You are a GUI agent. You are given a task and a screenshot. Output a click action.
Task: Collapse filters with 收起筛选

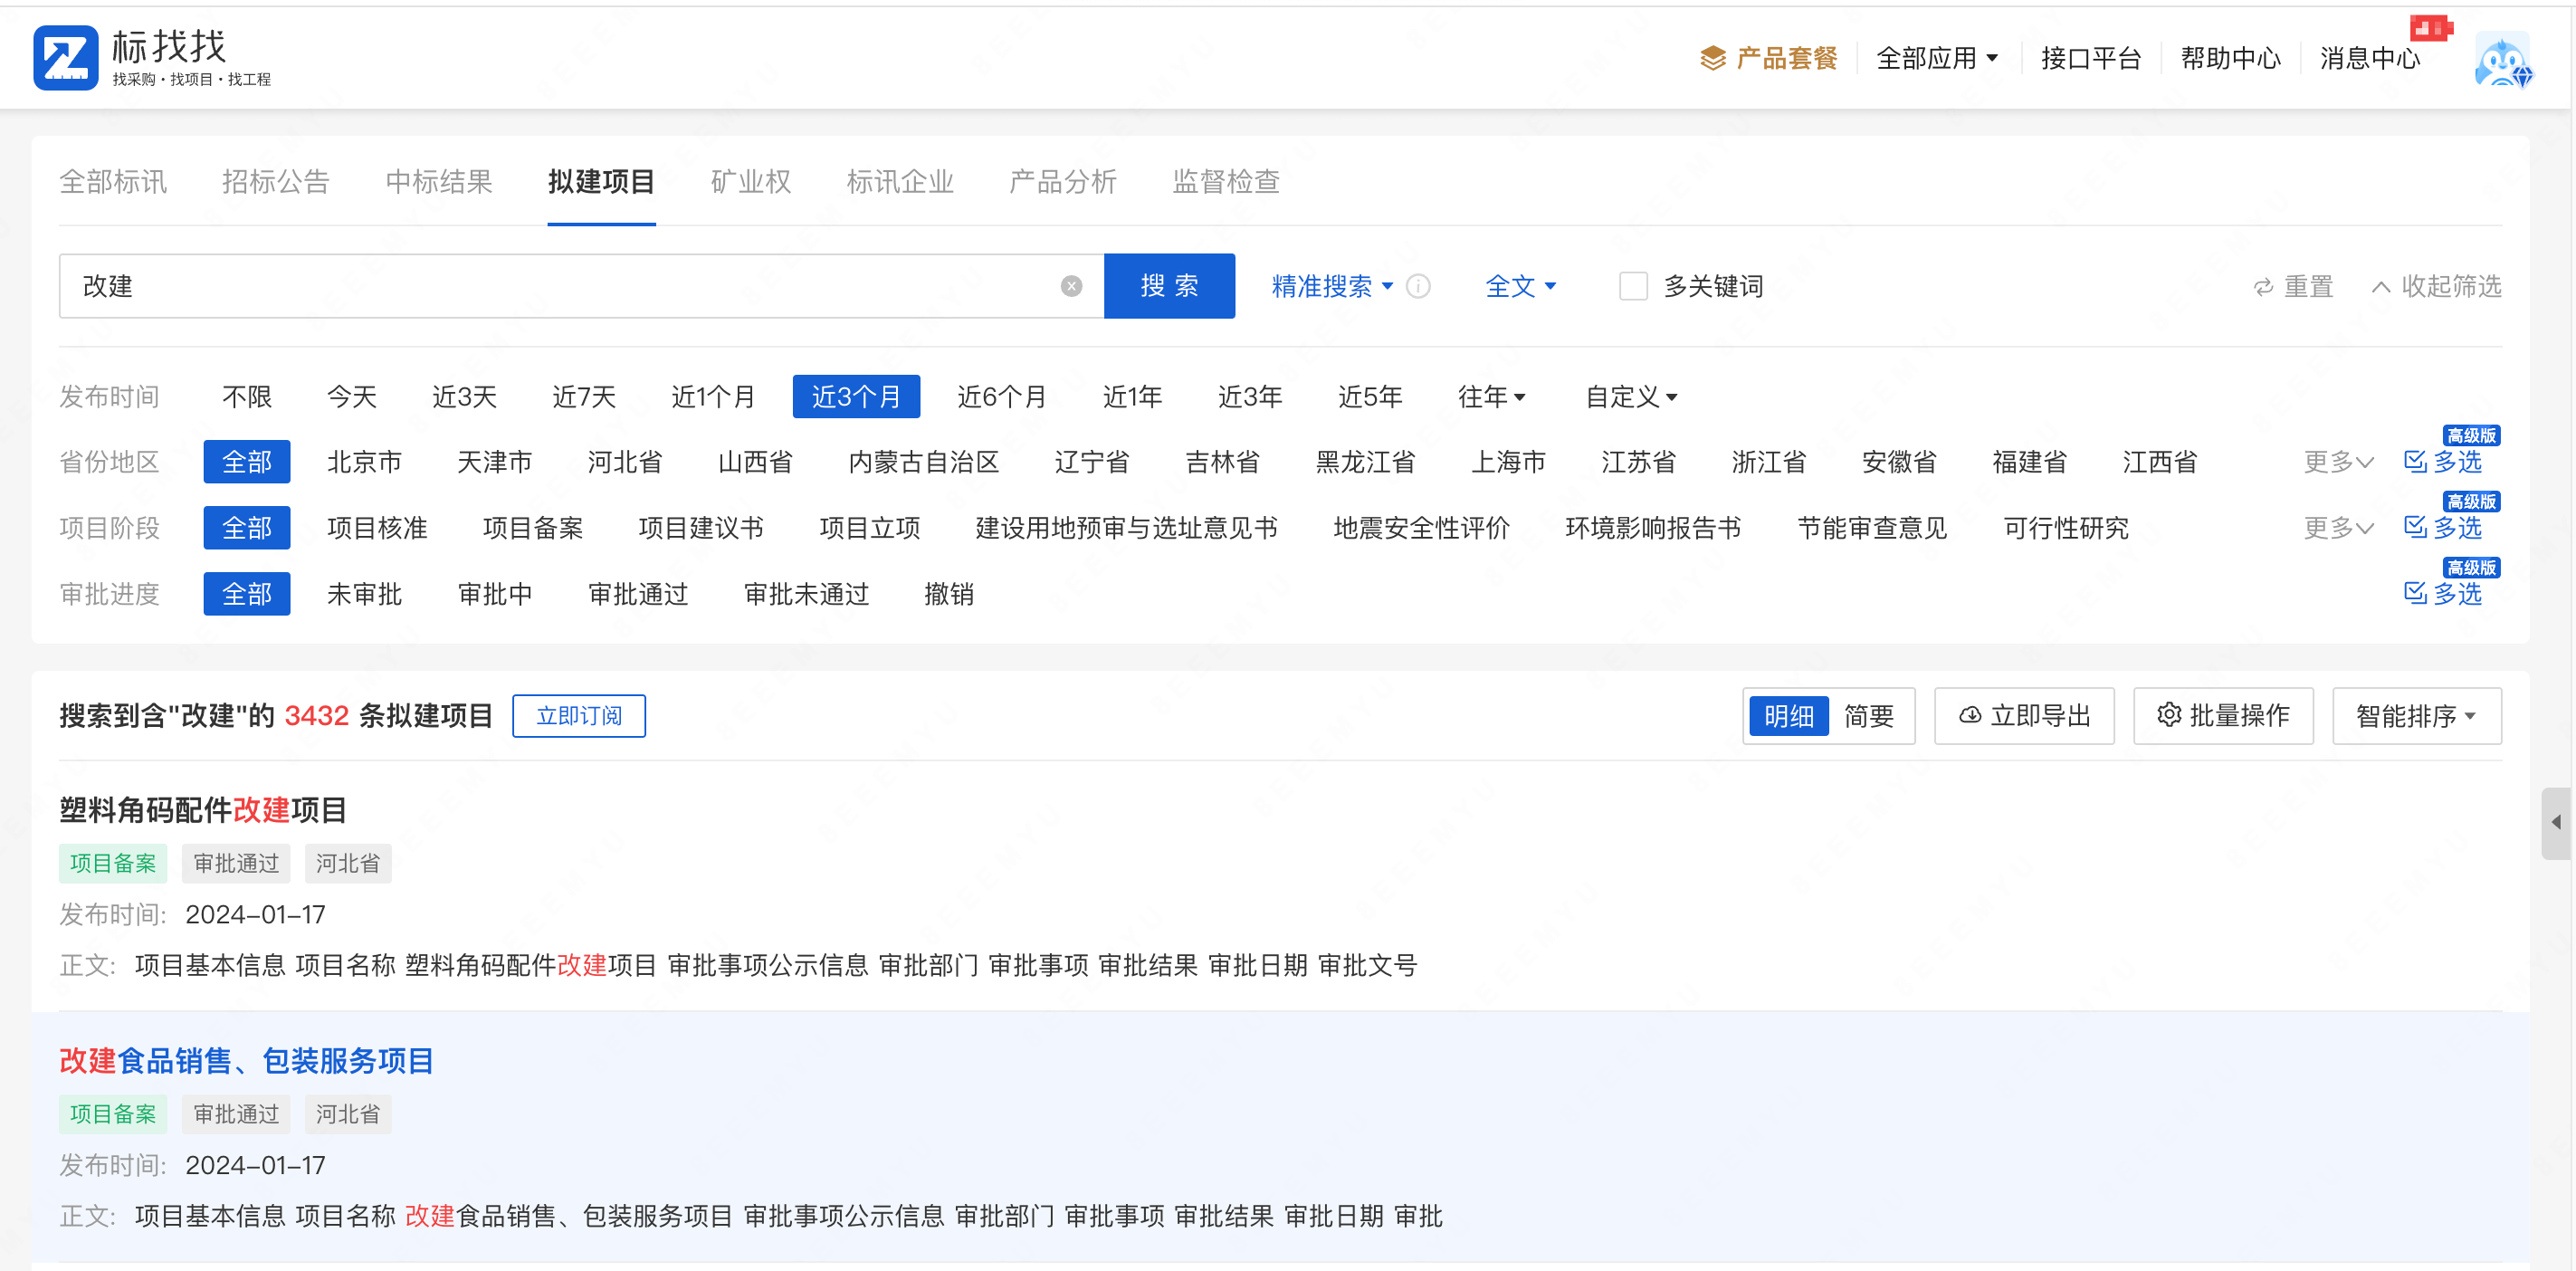point(2436,286)
